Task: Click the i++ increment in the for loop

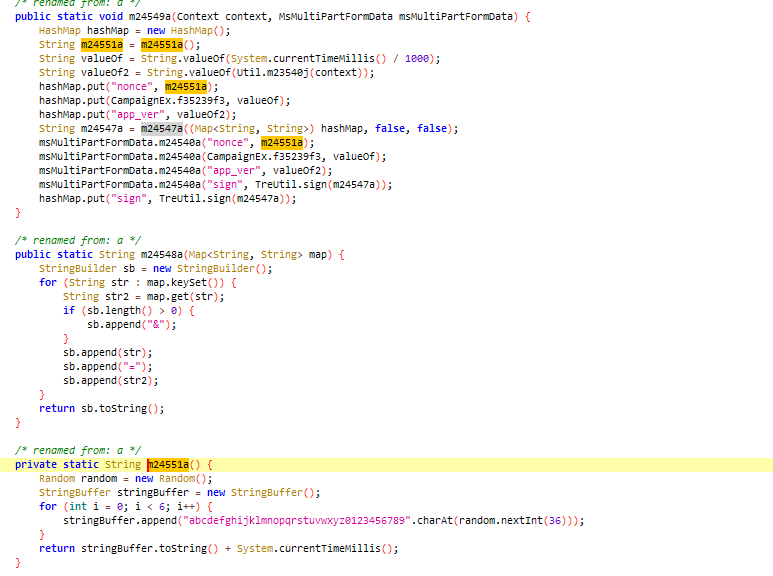Action: (186, 506)
